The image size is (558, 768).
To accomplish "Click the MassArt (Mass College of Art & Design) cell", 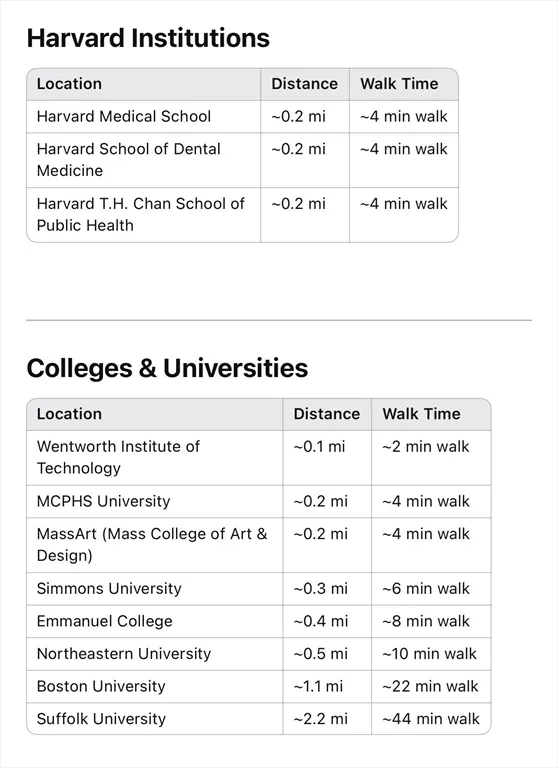I will coord(155,545).
